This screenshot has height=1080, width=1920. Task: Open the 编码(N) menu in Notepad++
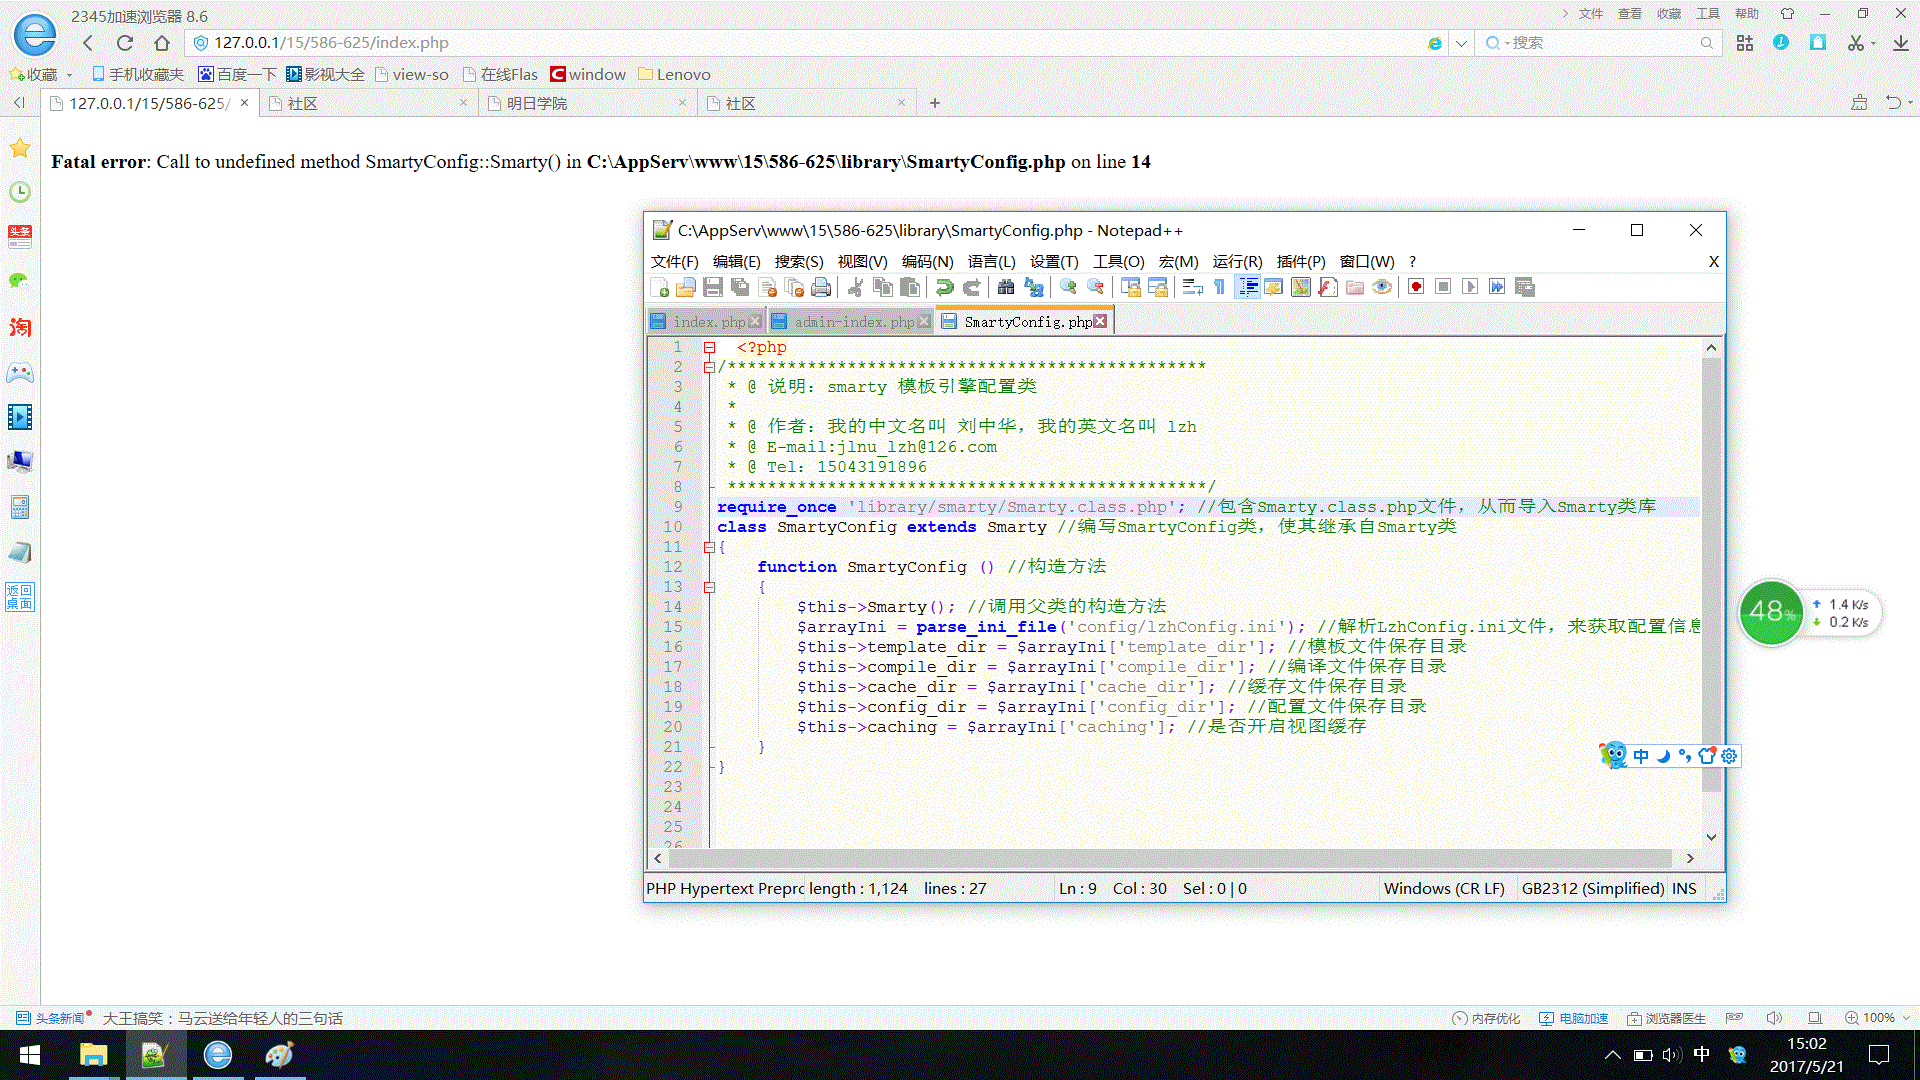[927, 262]
